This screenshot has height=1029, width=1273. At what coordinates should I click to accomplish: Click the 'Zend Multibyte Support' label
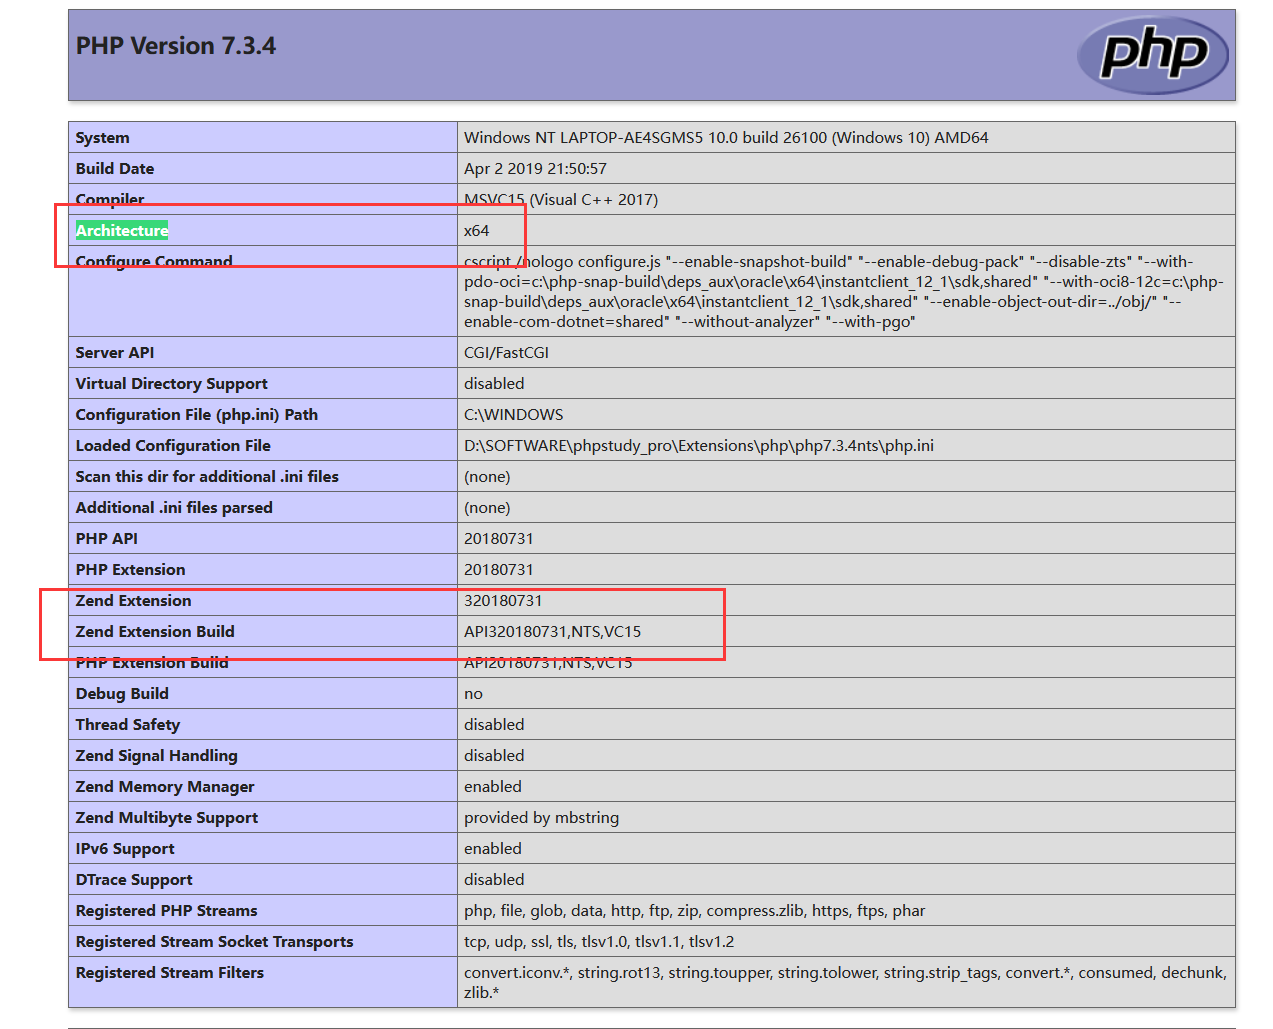[167, 818]
